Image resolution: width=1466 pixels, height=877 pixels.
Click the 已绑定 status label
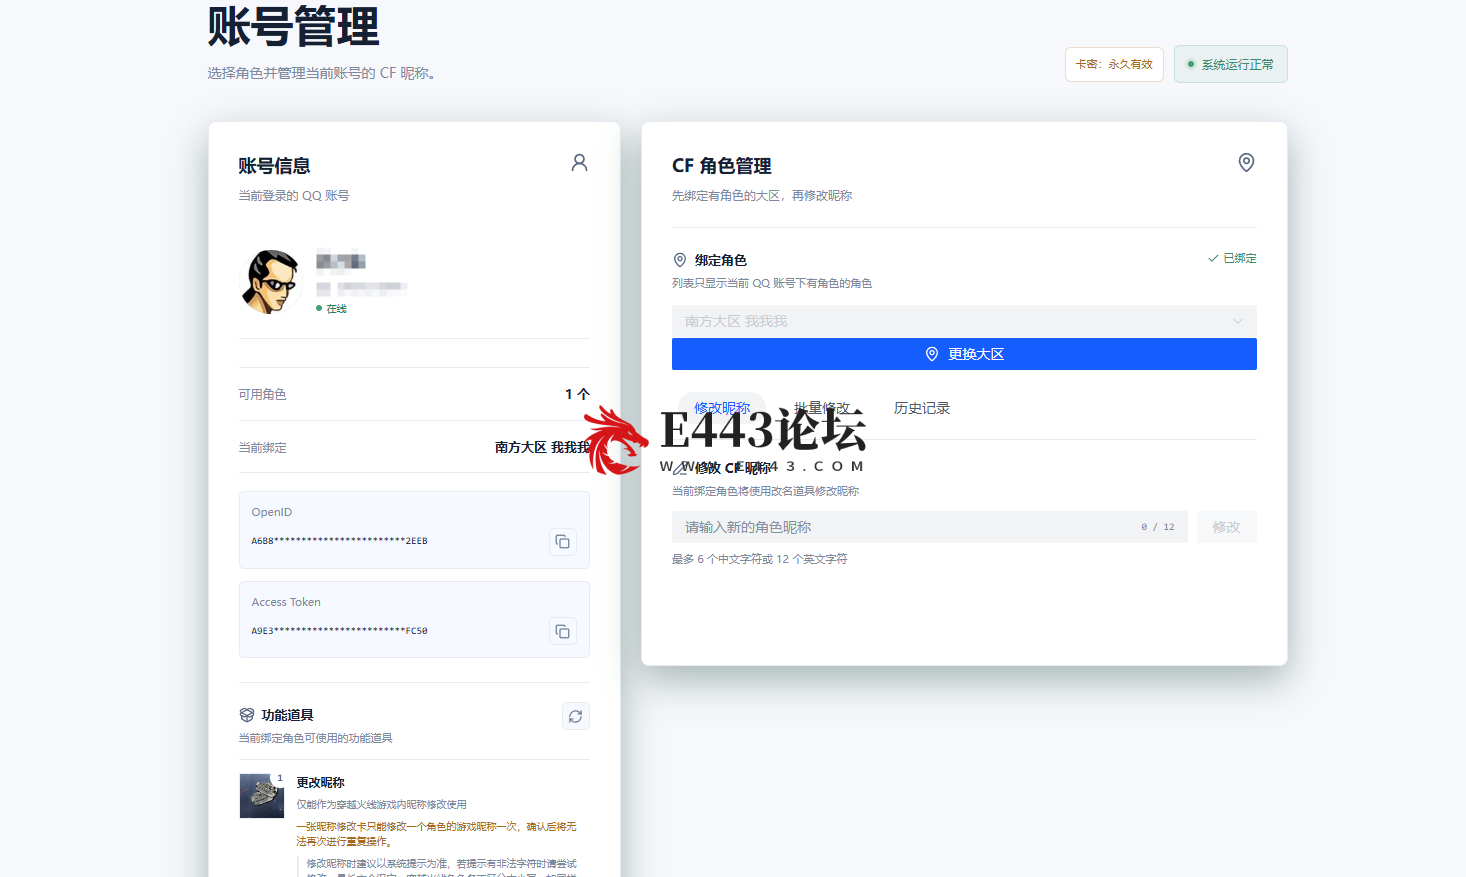click(1232, 258)
